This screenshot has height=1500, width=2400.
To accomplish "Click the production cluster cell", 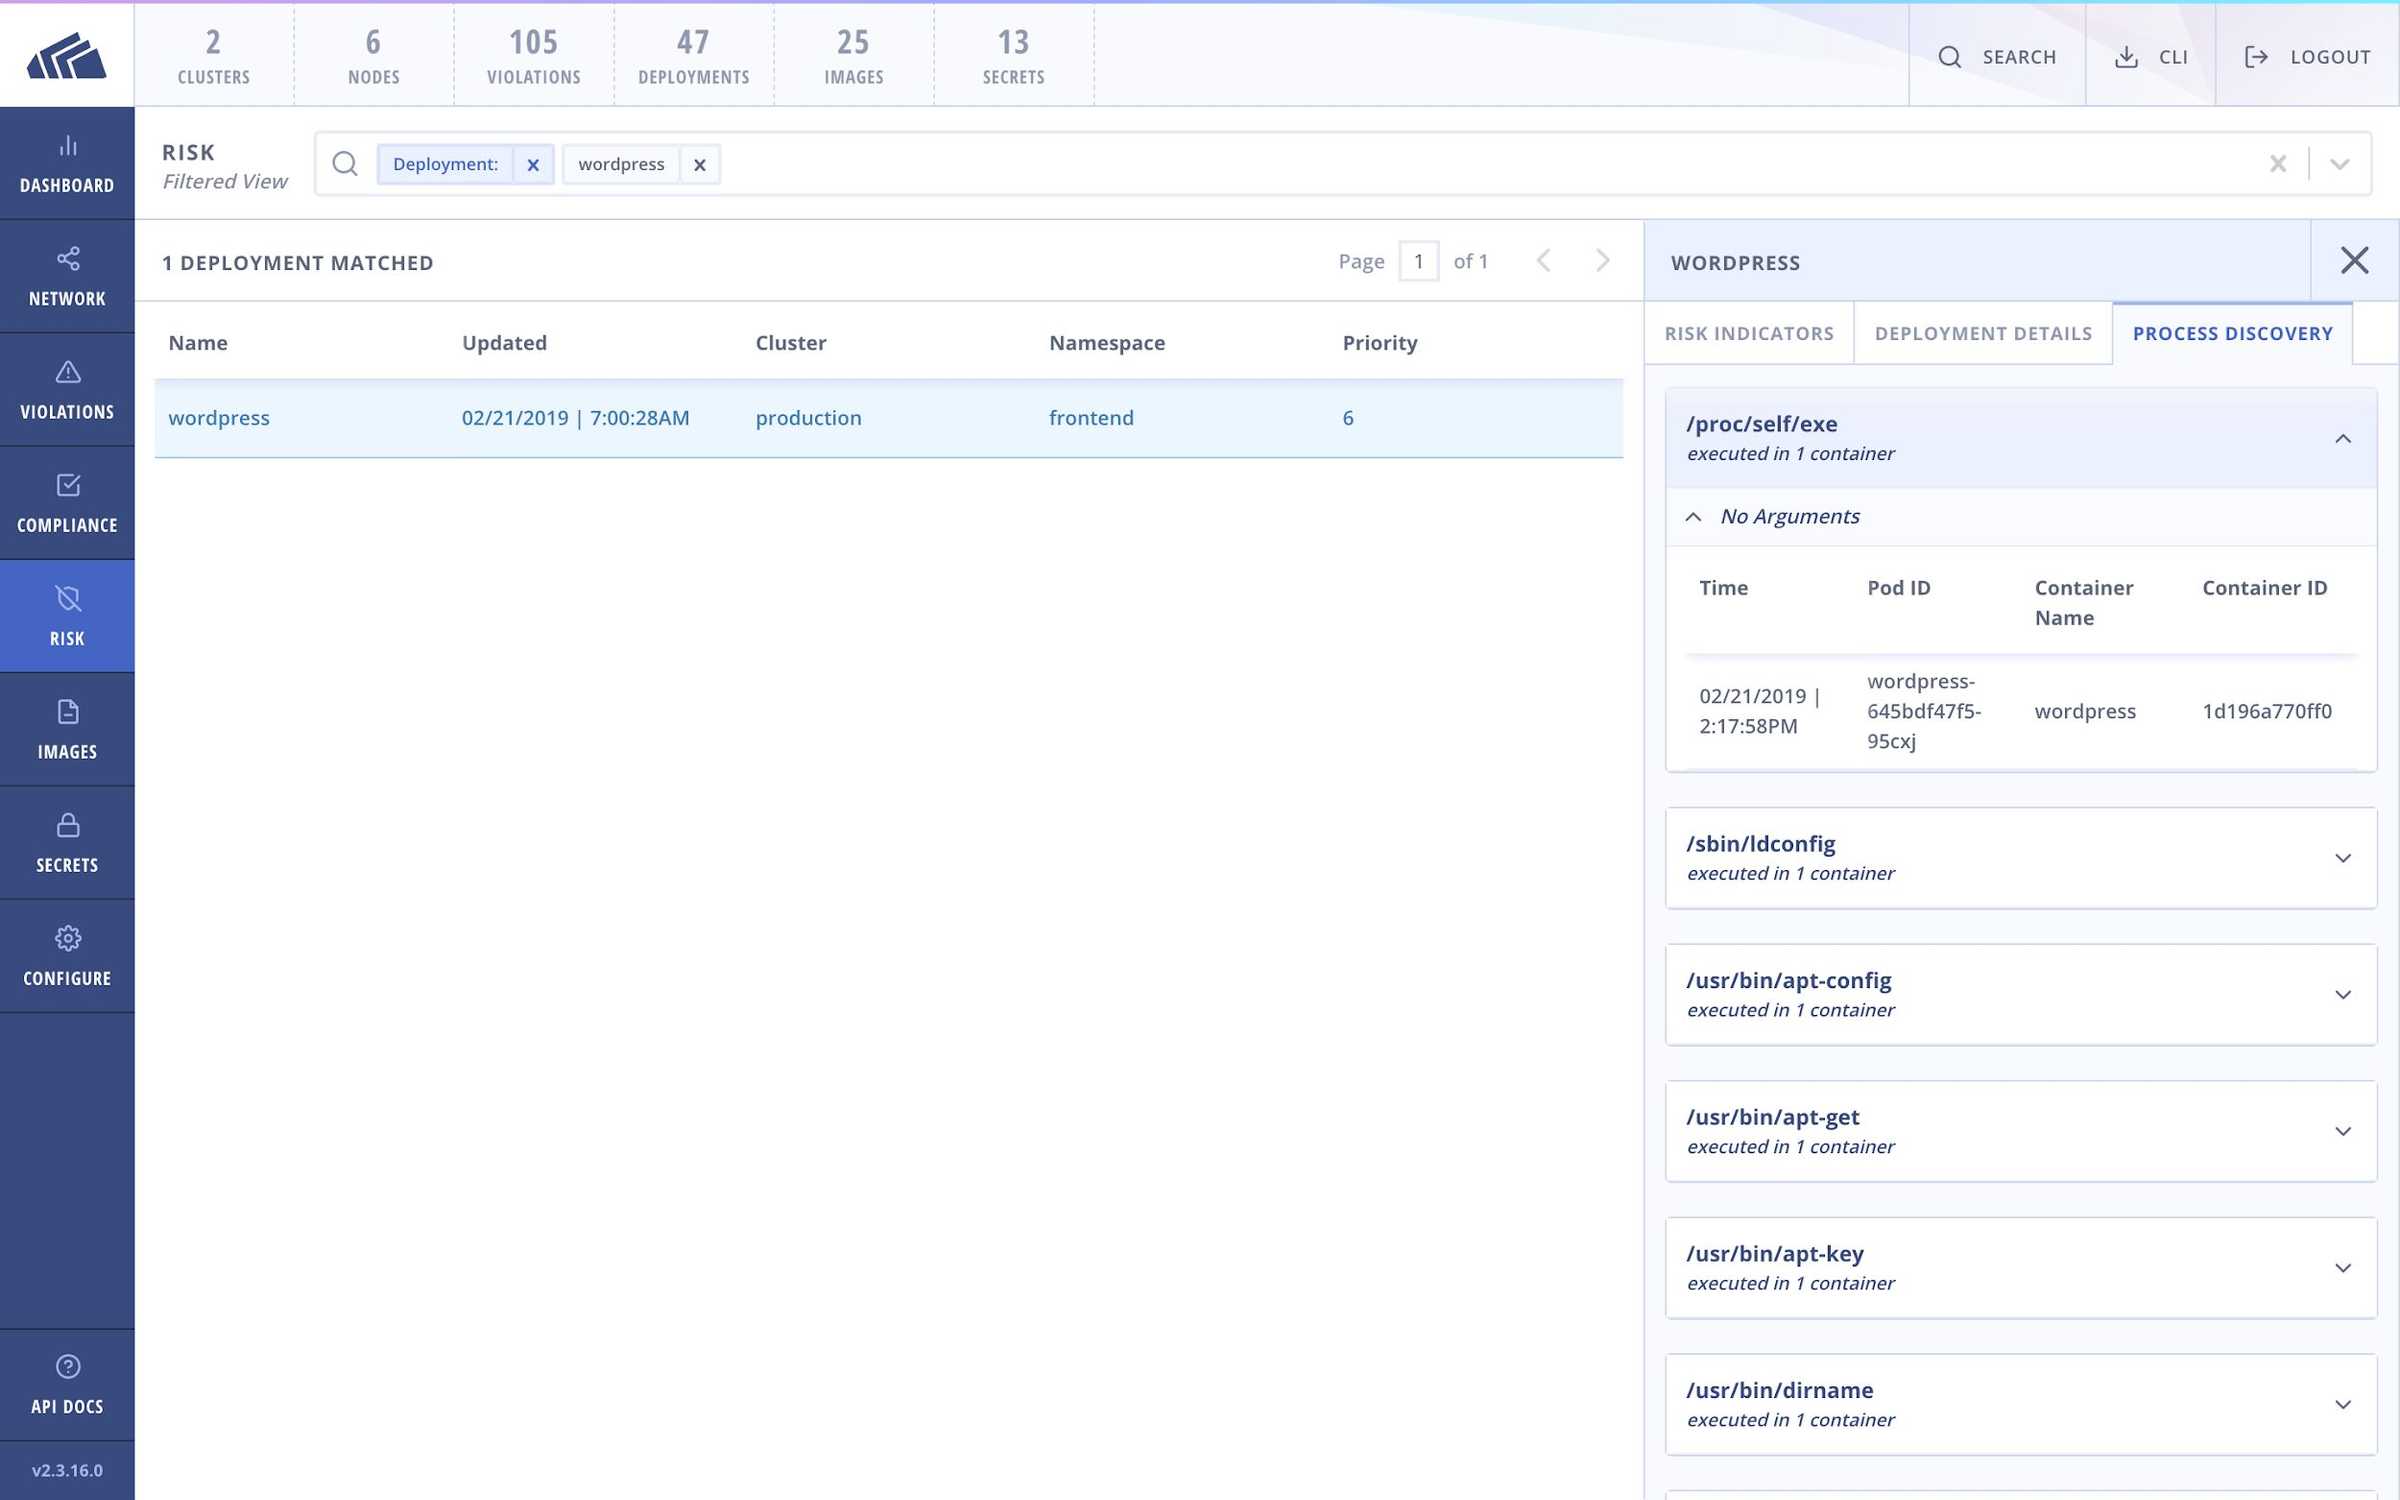I will (x=808, y=418).
